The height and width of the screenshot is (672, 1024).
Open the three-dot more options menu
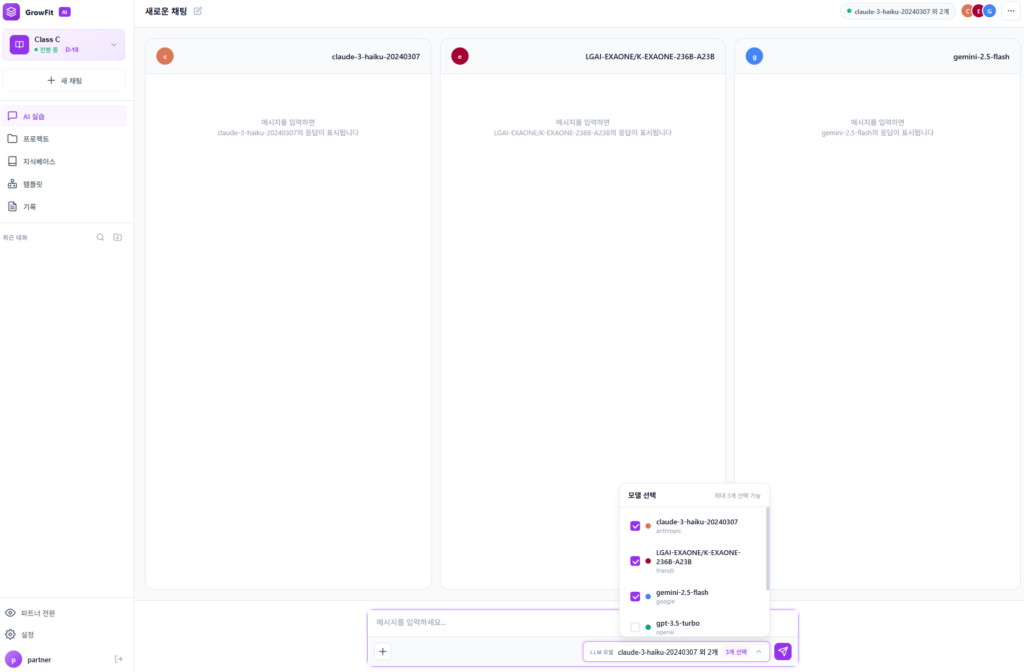[1010, 11]
